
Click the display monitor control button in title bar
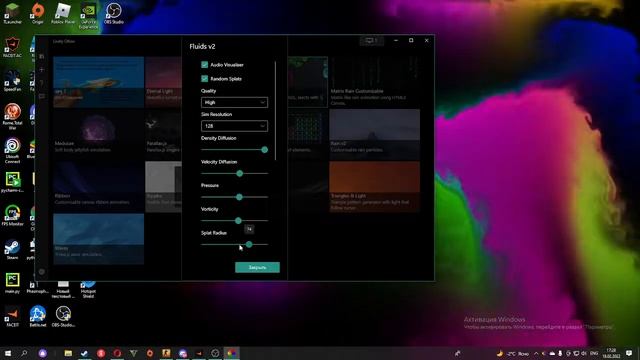click(371, 40)
